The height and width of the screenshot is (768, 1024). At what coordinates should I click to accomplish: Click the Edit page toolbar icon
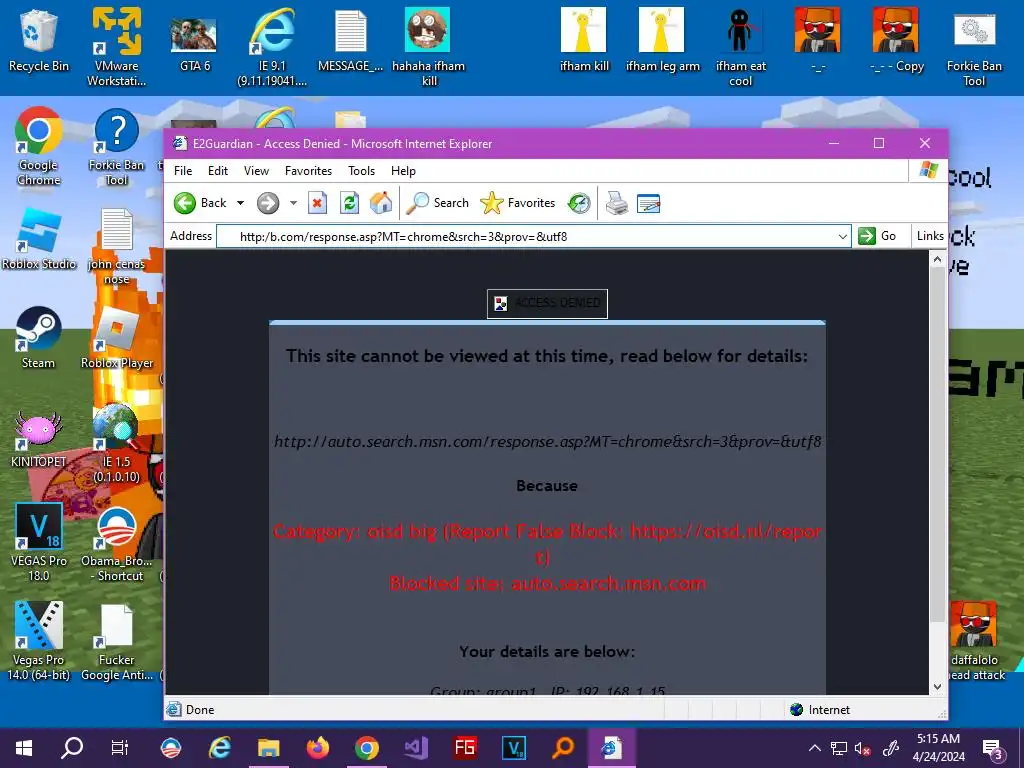coord(648,204)
